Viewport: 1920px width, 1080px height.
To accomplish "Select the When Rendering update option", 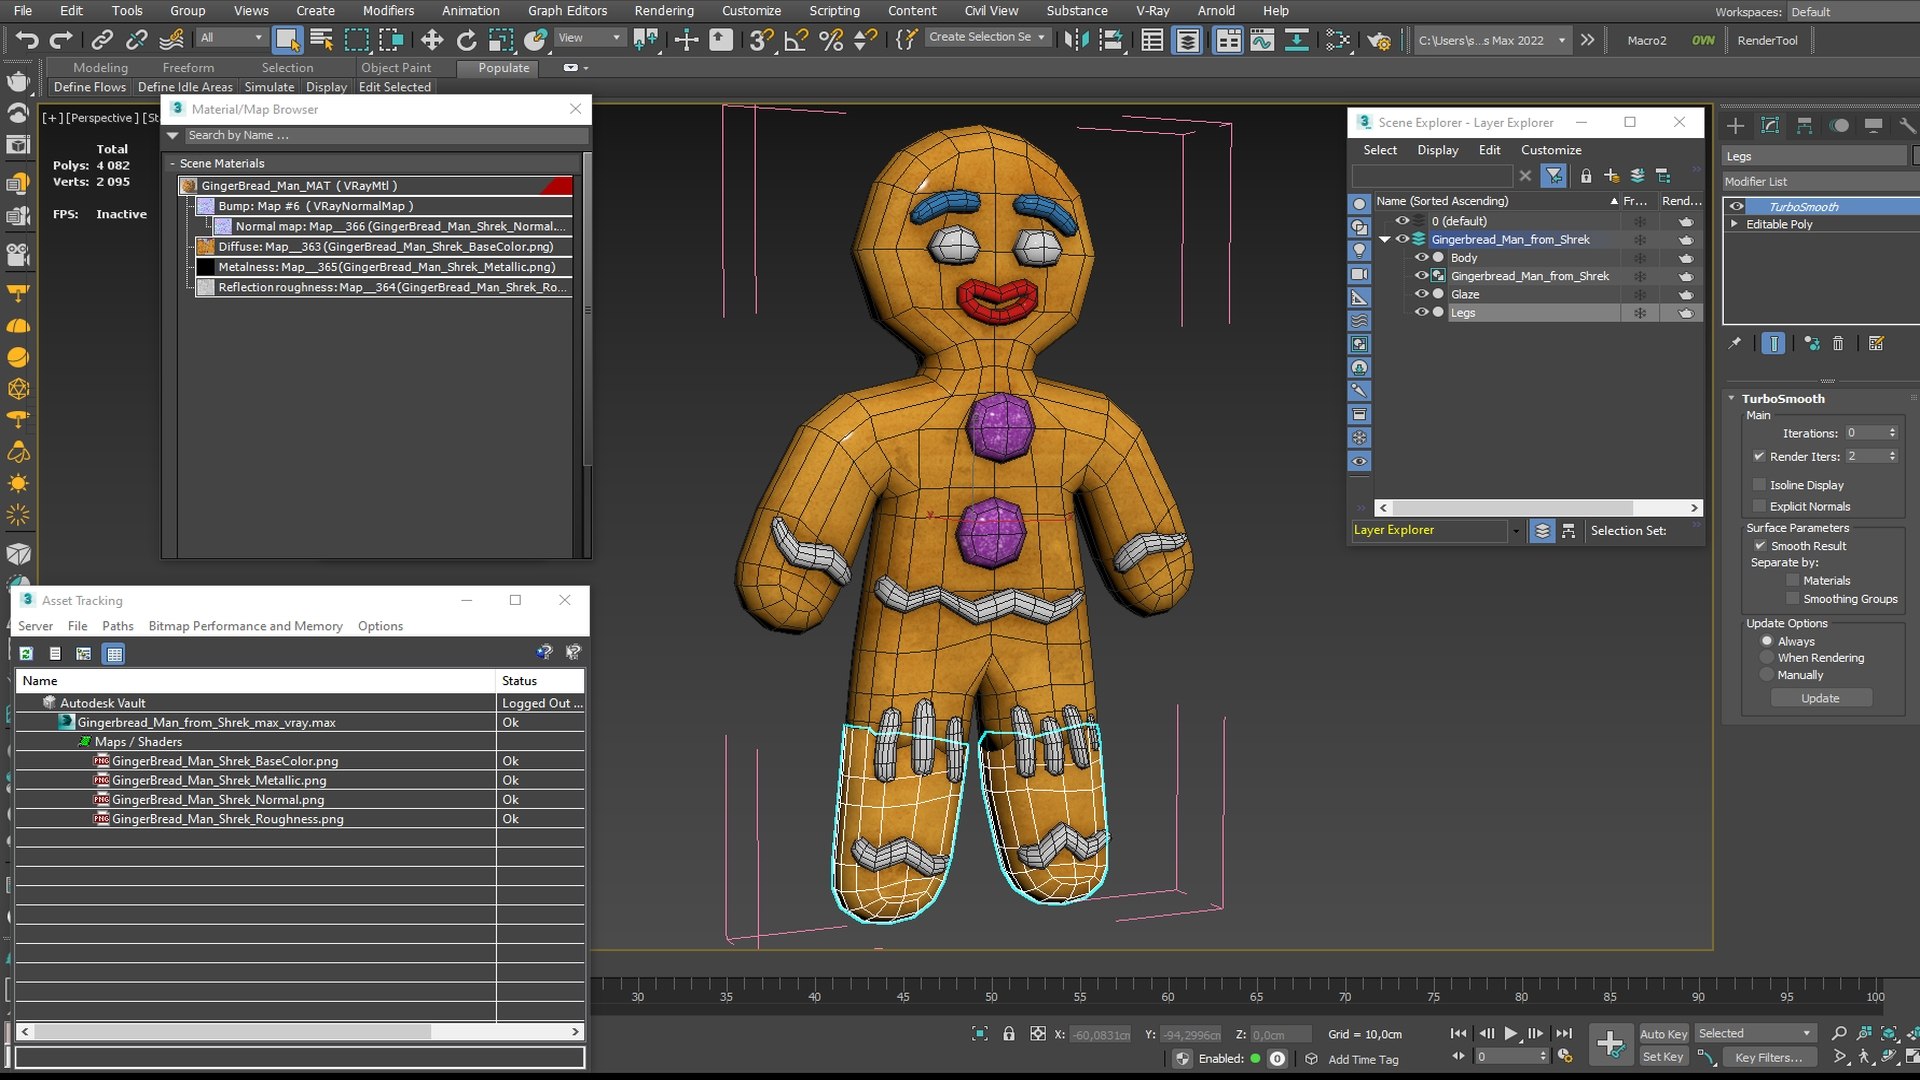I will click(x=1767, y=658).
